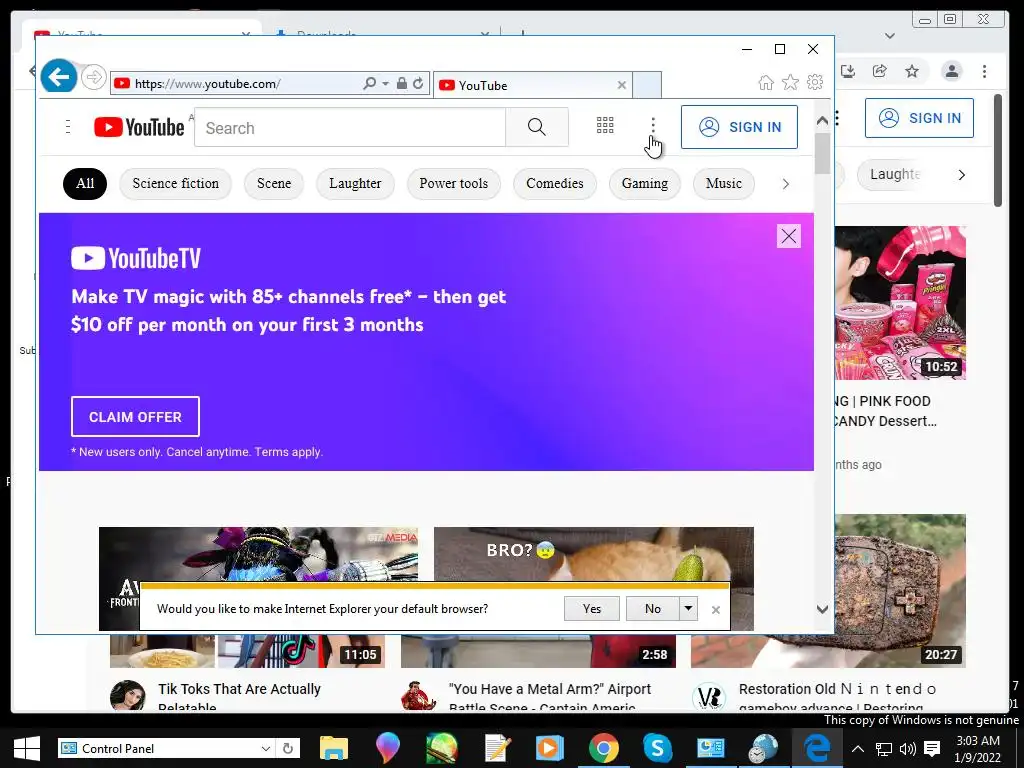Open the new tab button in IE

click(647, 85)
